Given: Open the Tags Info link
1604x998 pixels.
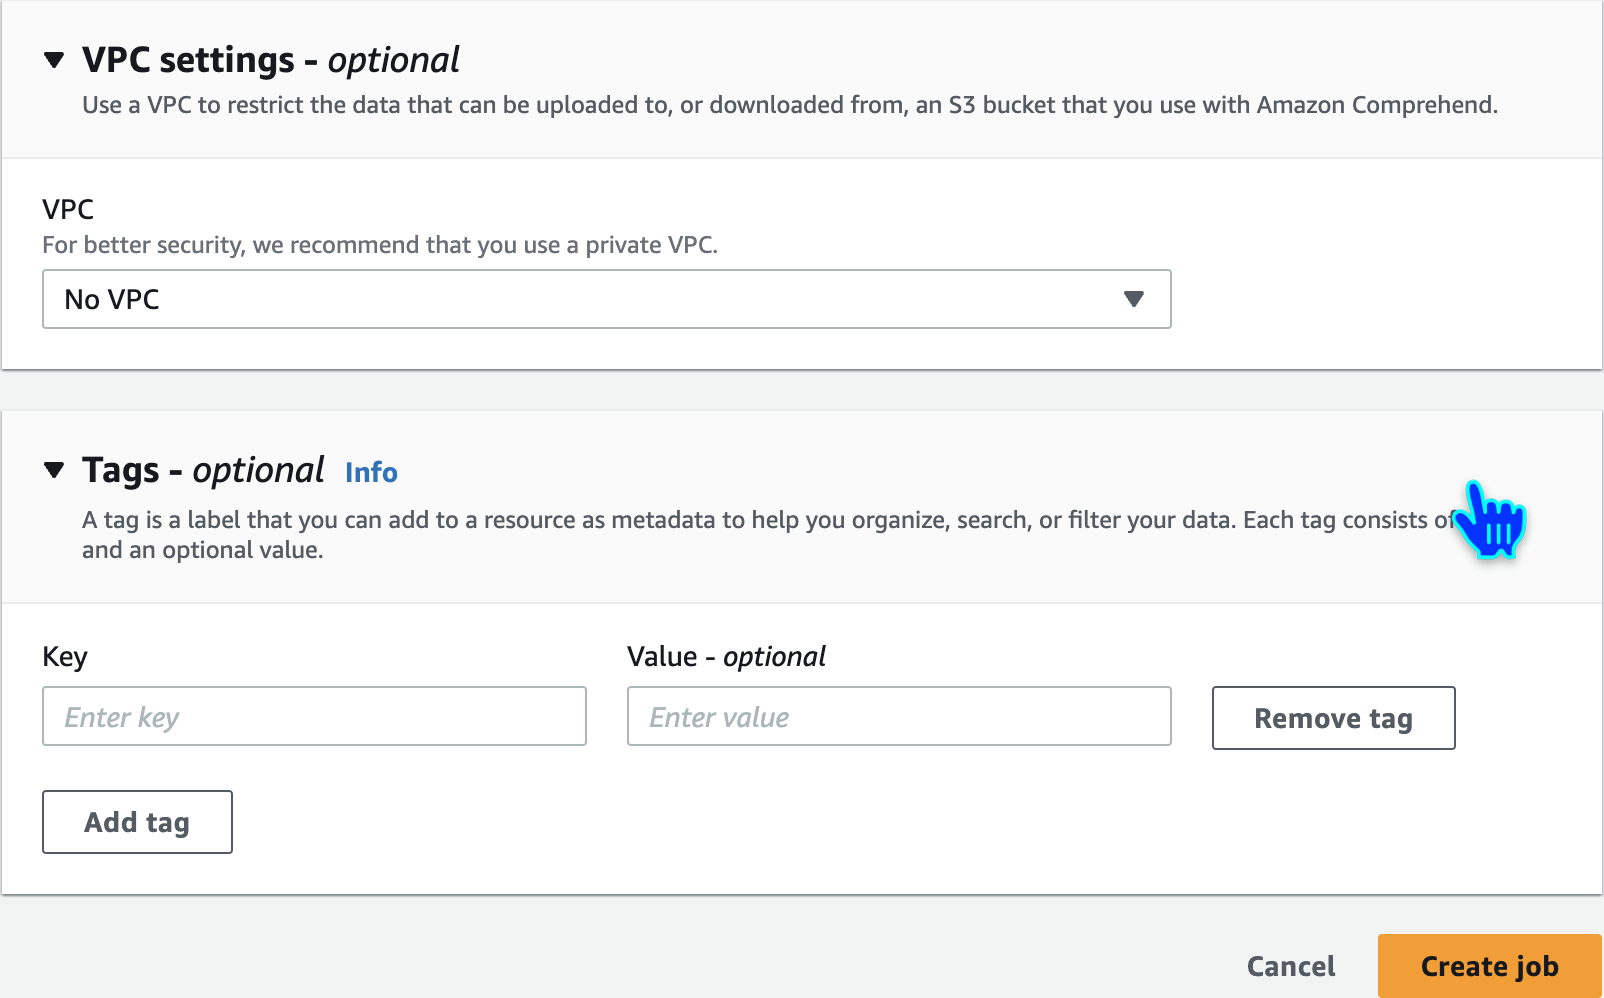Looking at the screenshot, I should pyautogui.click(x=371, y=472).
